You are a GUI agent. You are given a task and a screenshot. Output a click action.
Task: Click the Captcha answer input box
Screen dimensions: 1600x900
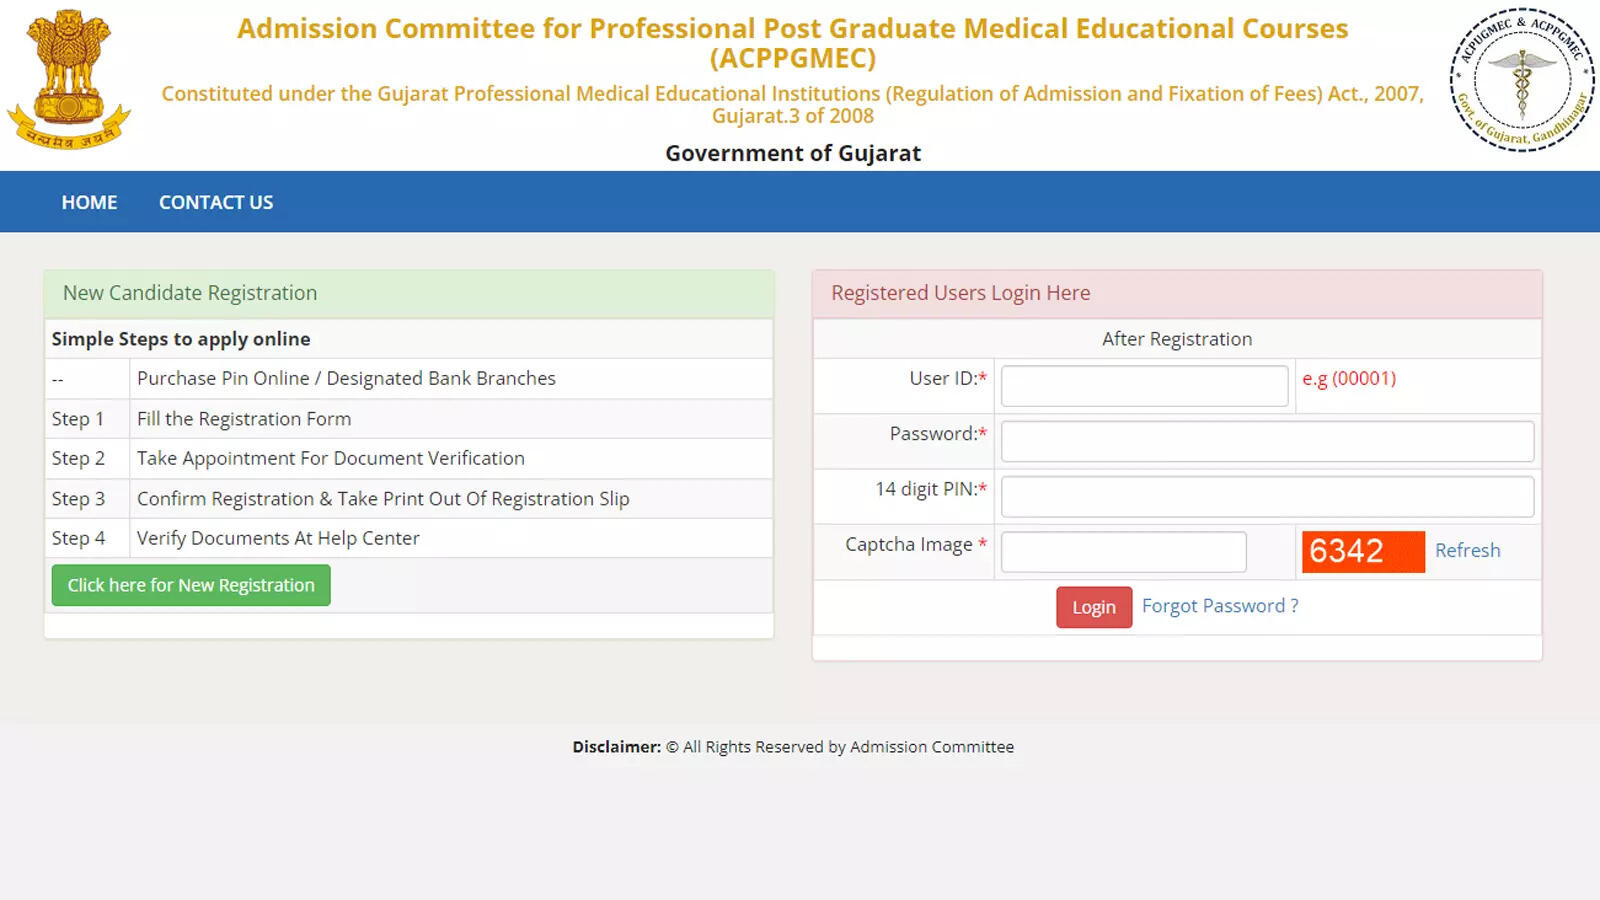click(1122, 551)
